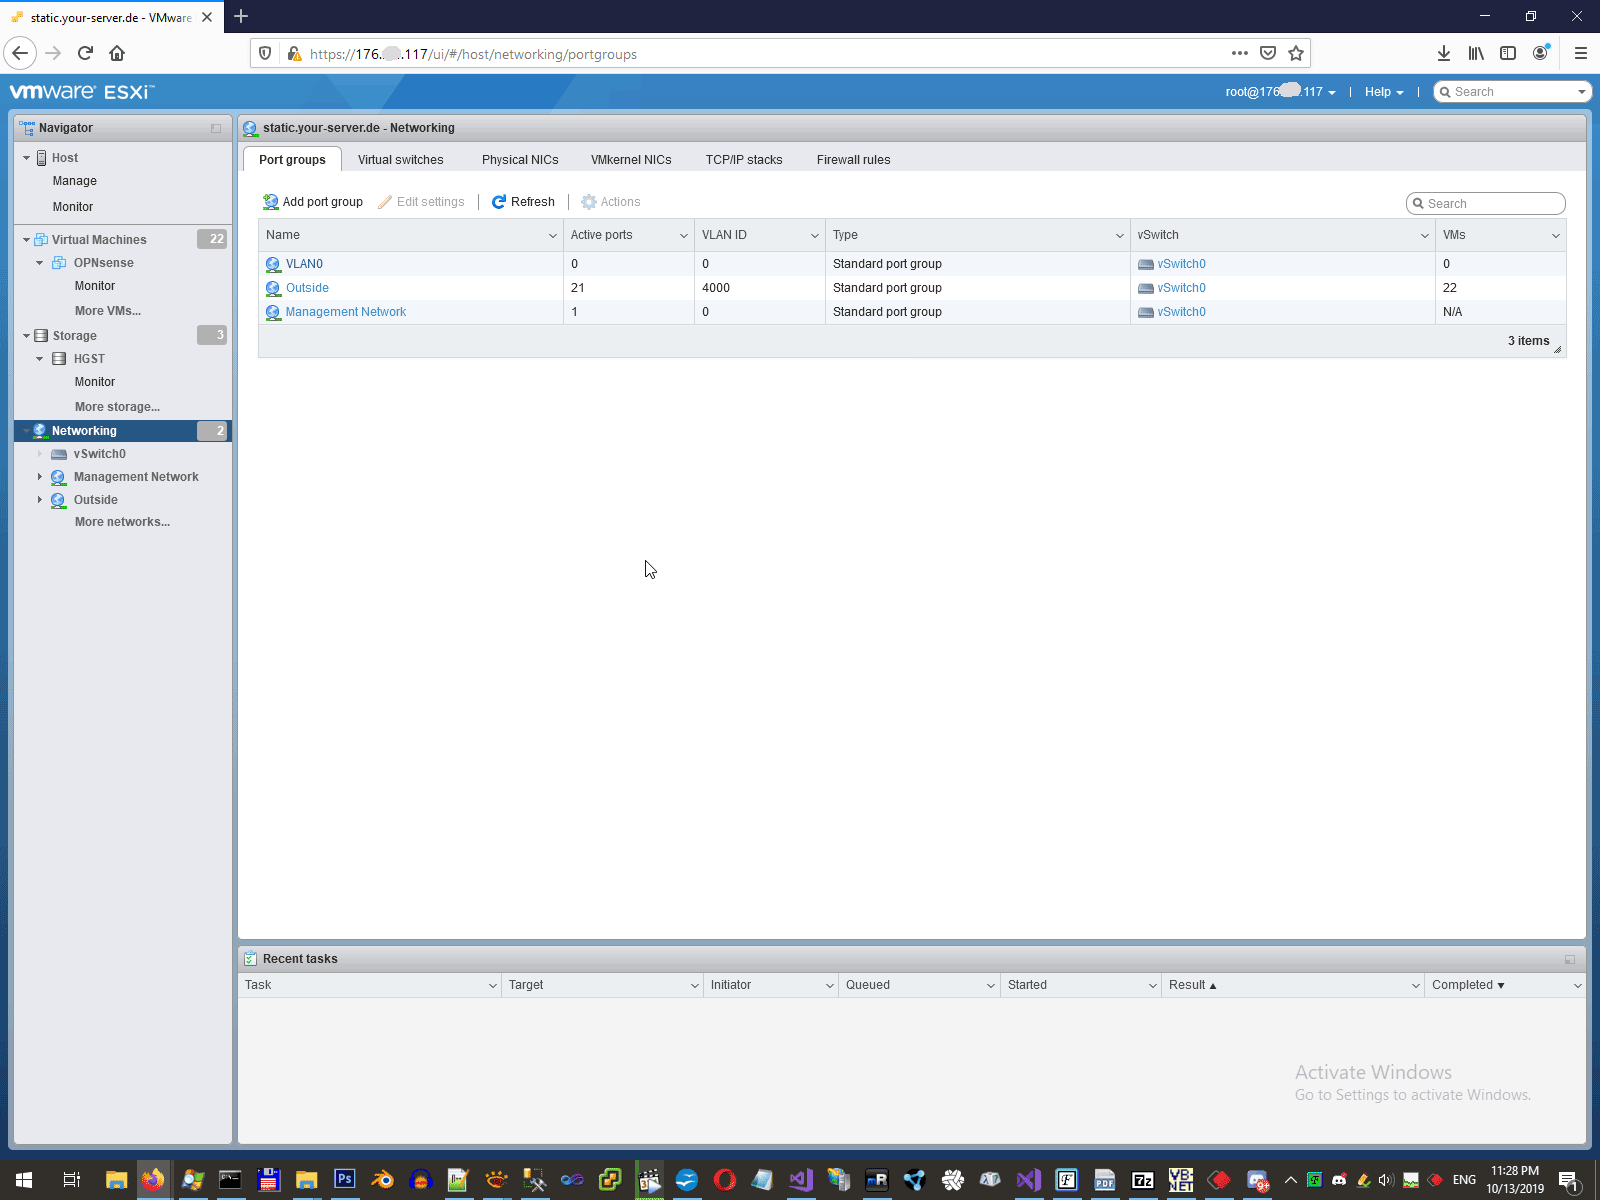Expand the Management Network tree node
The height and width of the screenshot is (1200, 1600).
point(40,477)
